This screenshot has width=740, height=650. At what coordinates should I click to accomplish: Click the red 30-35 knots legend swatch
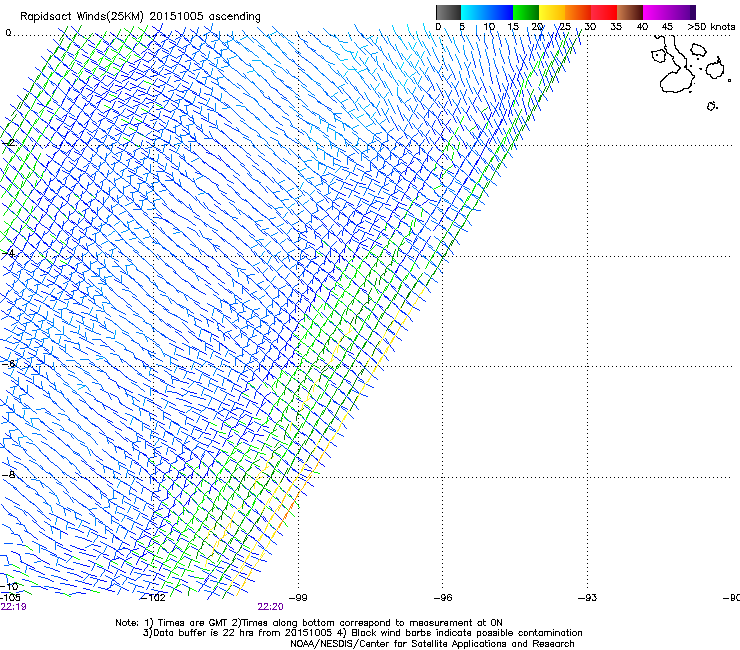click(604, 12)
